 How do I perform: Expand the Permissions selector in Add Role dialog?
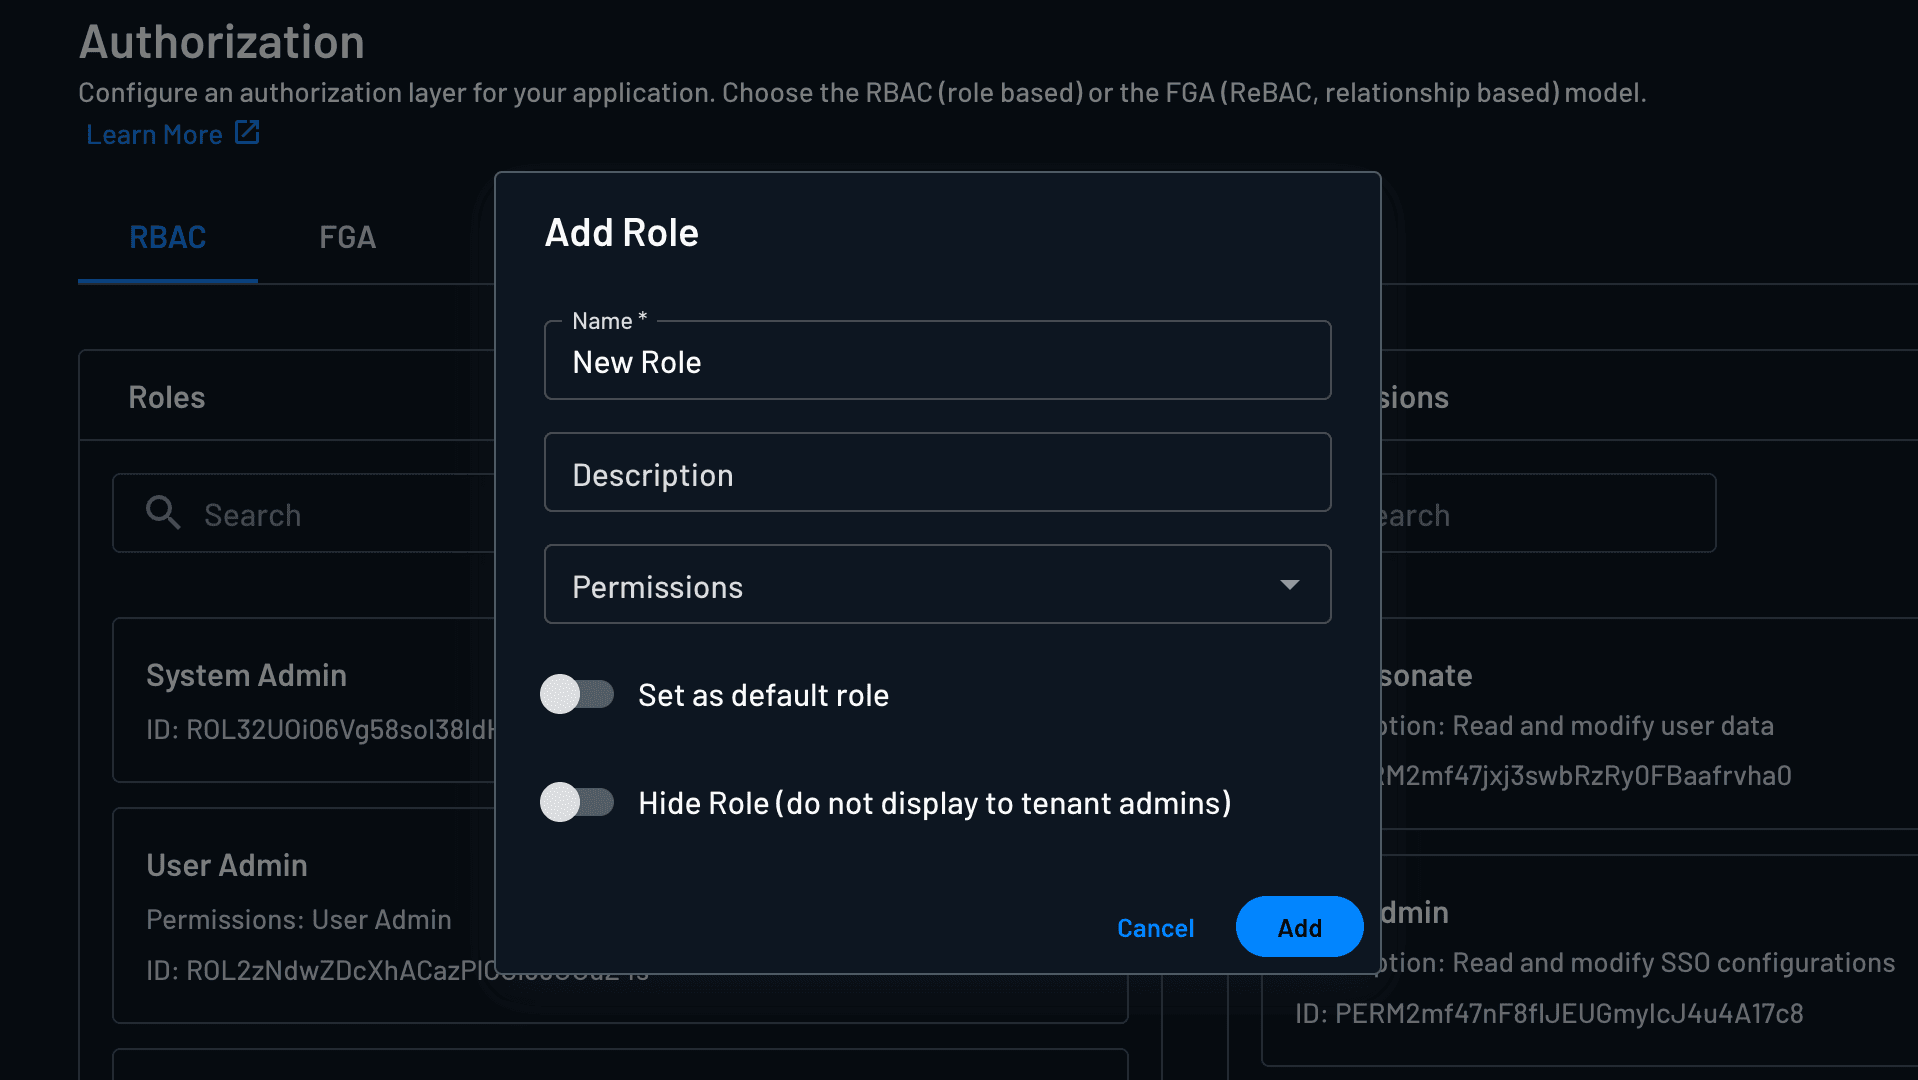[x=937, y=584]
